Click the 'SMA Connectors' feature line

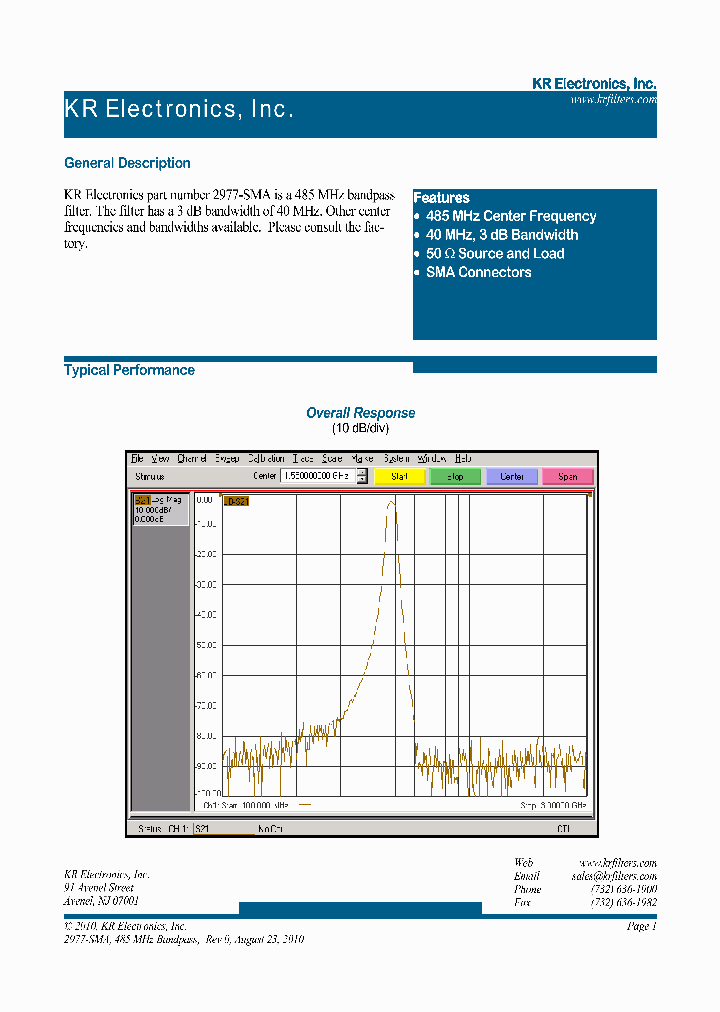coord(479,272)
